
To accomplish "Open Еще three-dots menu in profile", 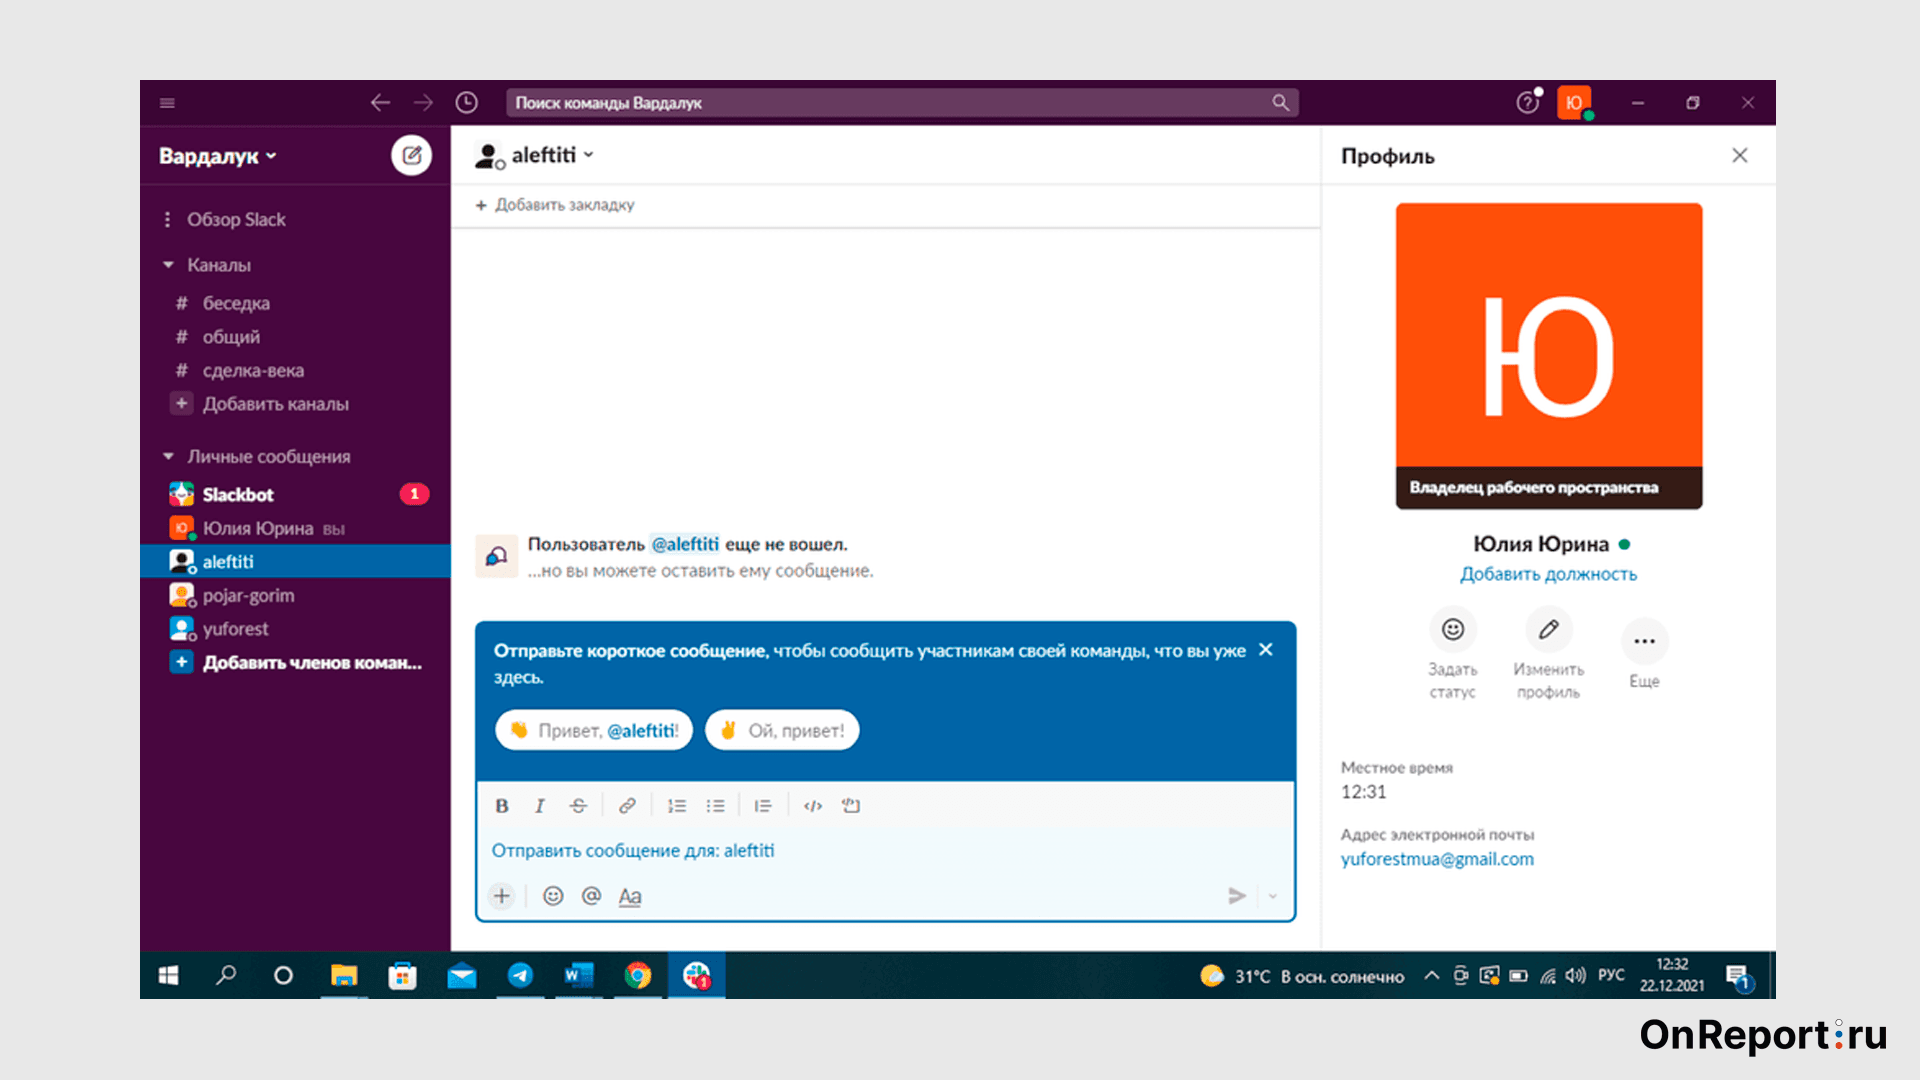I will tap(1645, 641).
